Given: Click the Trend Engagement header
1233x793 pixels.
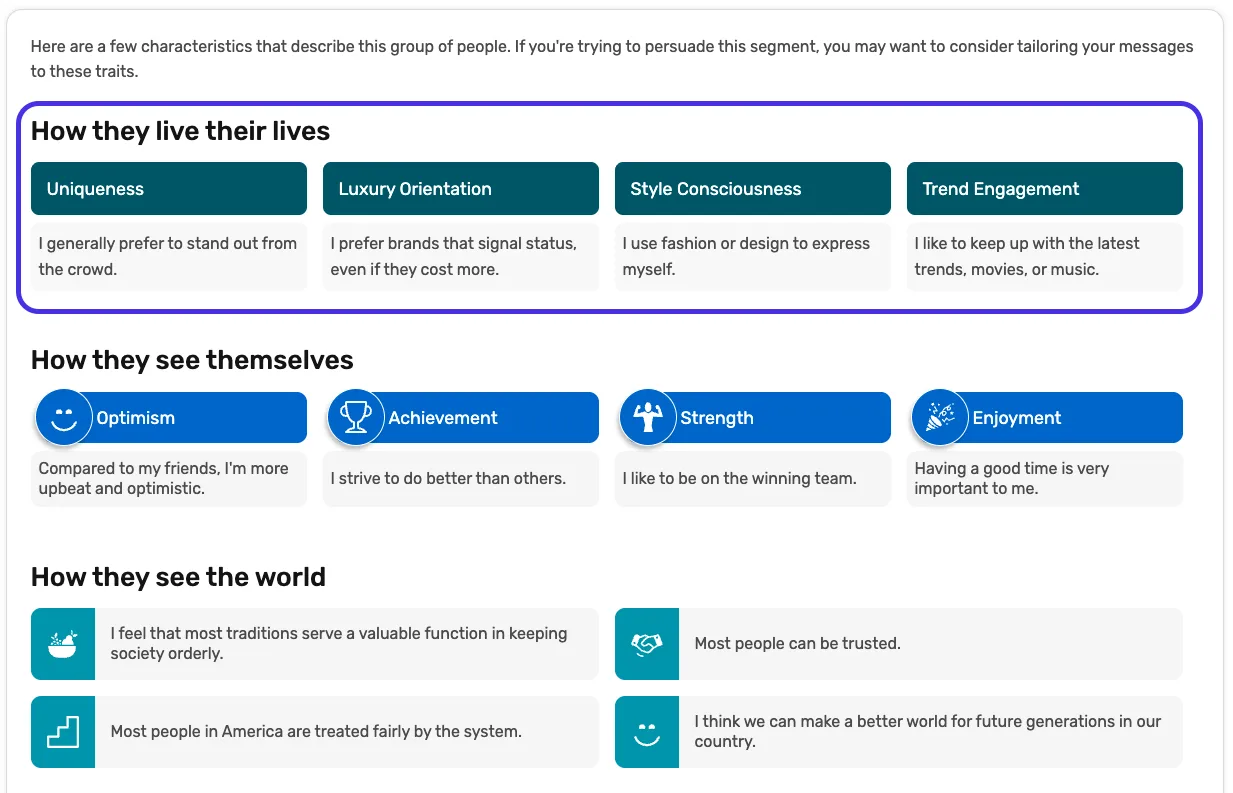Looking at the screenshot, I should [1044, 189].
